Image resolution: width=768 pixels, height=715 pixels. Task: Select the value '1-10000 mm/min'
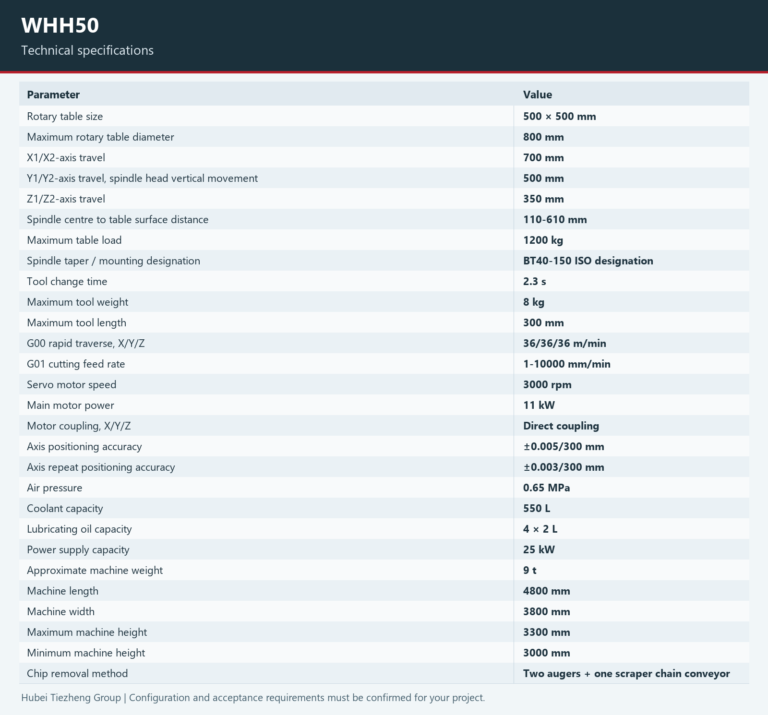567,364
